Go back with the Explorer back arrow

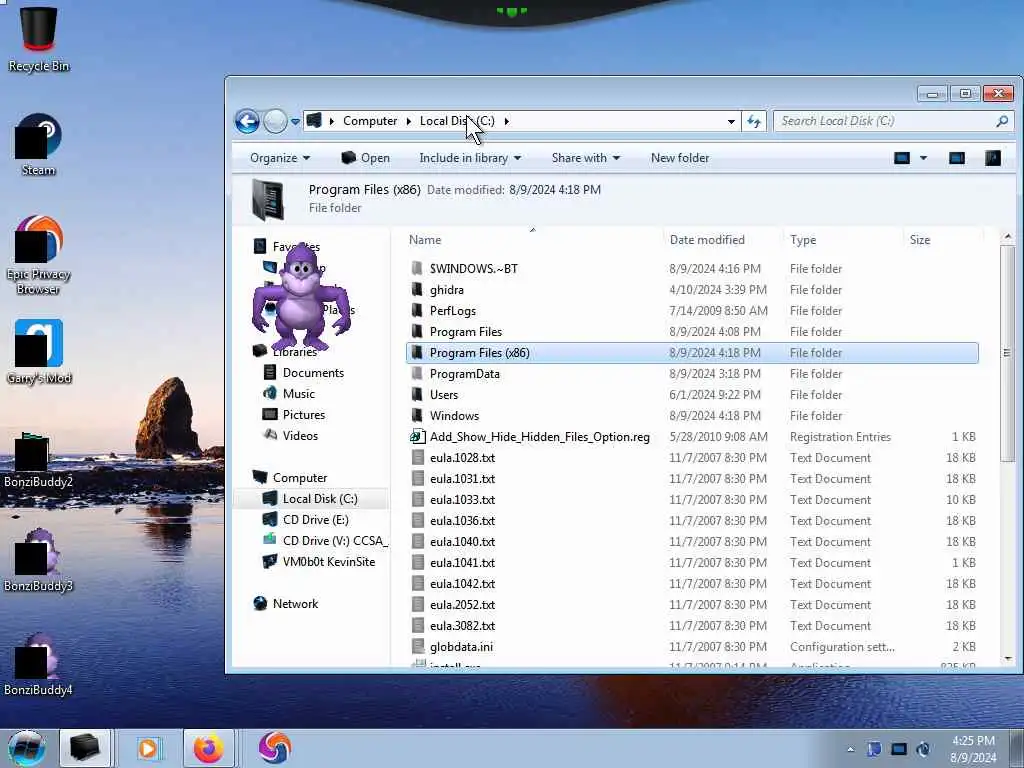(248, 121)
